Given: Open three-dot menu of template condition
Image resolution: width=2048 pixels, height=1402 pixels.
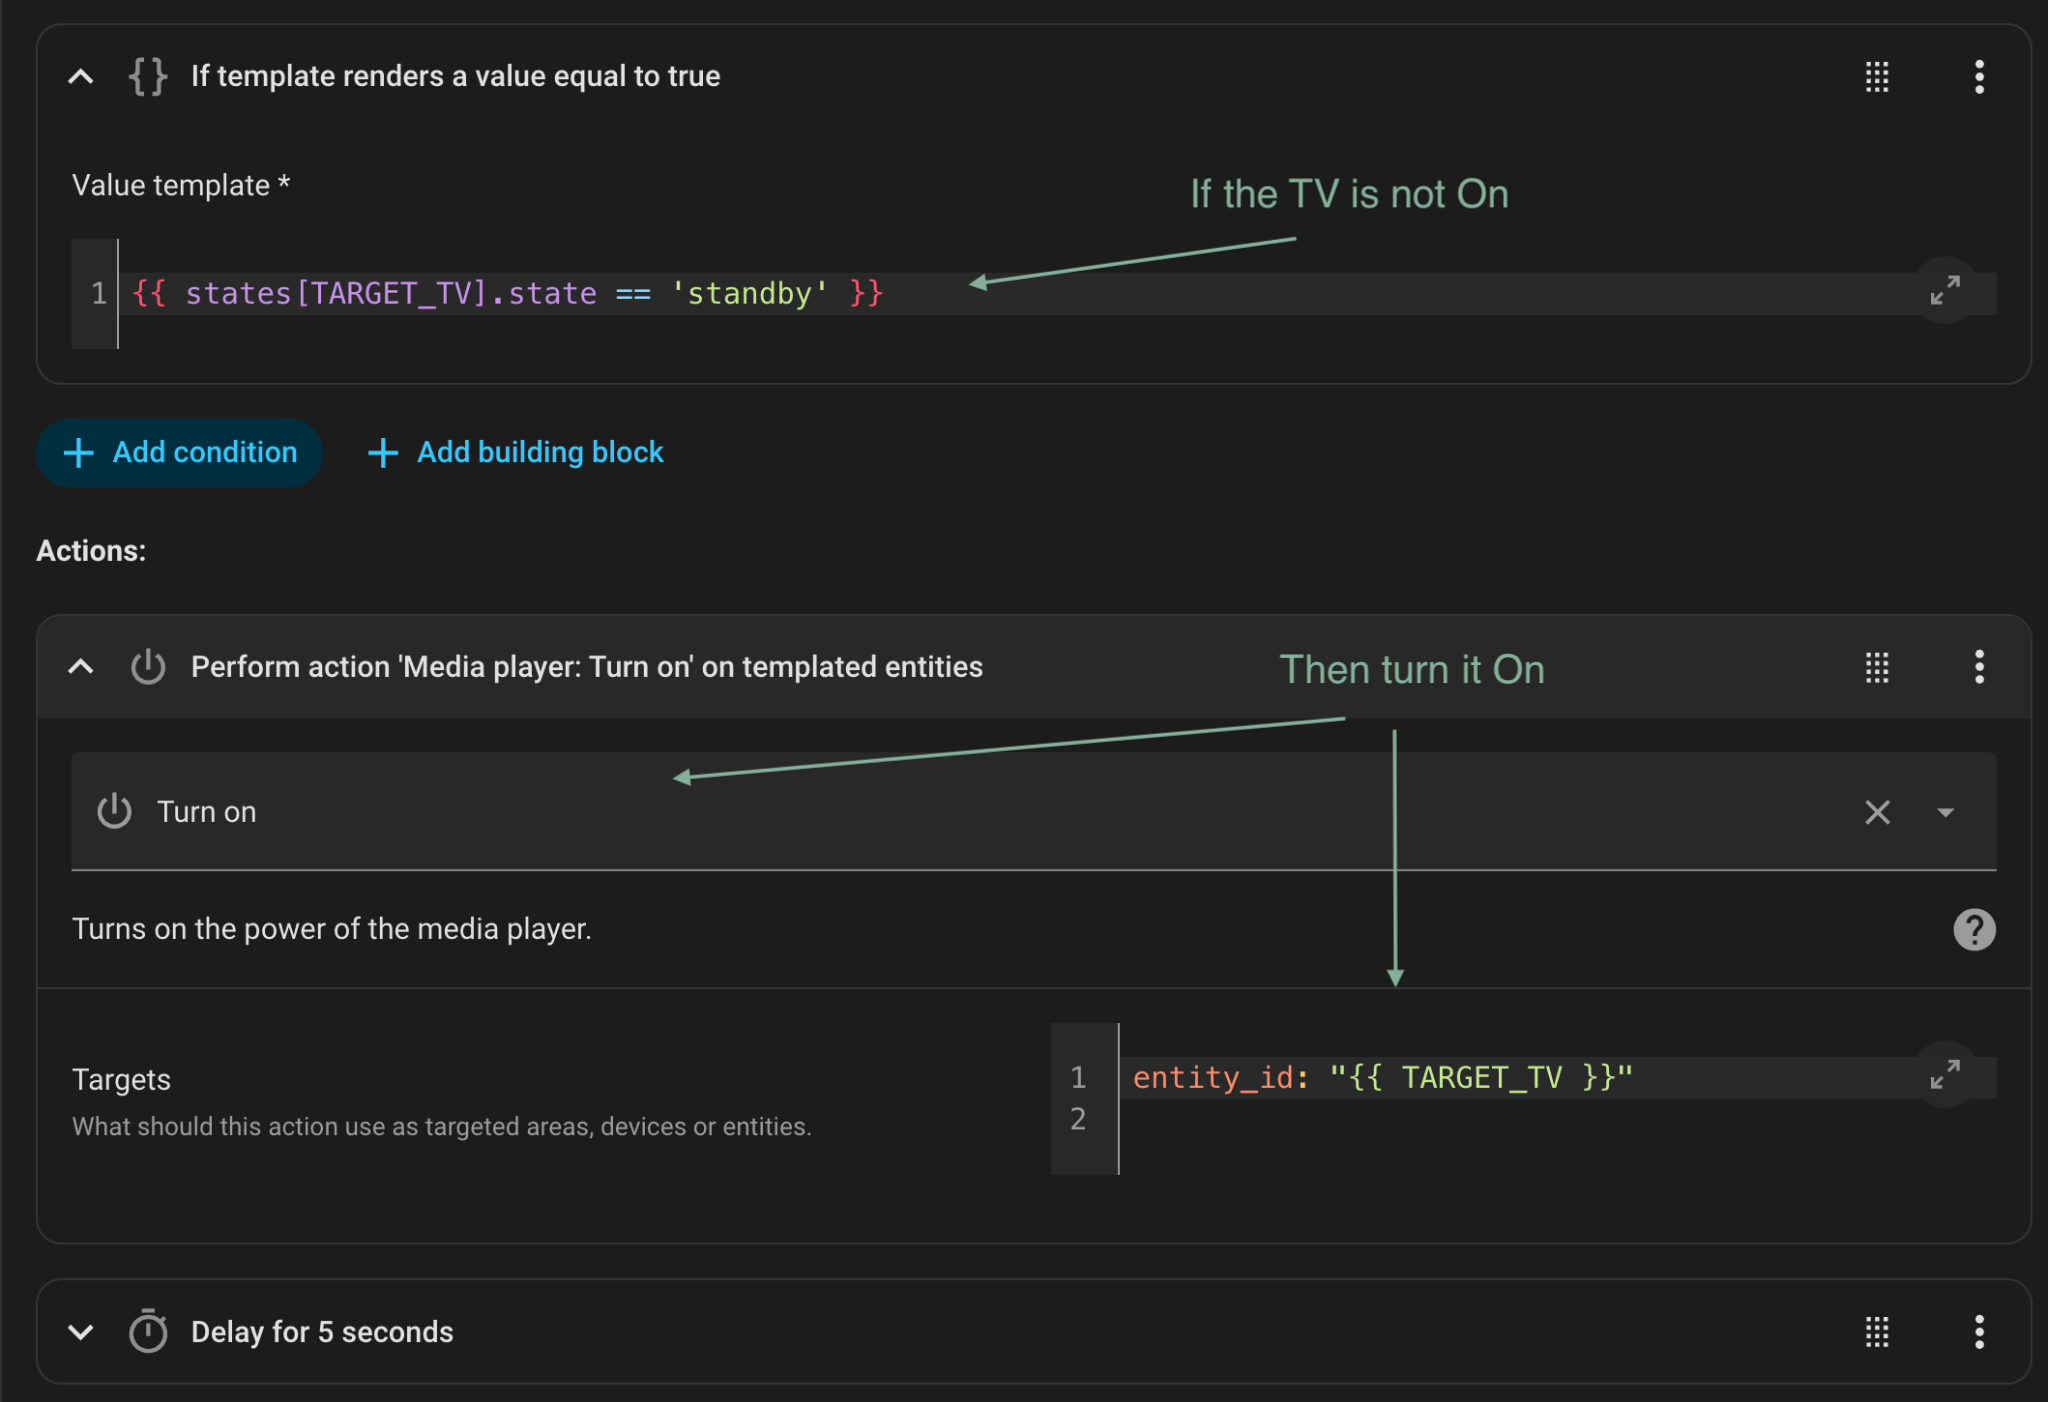Looking at the screenshot, I should [1979, 76].
